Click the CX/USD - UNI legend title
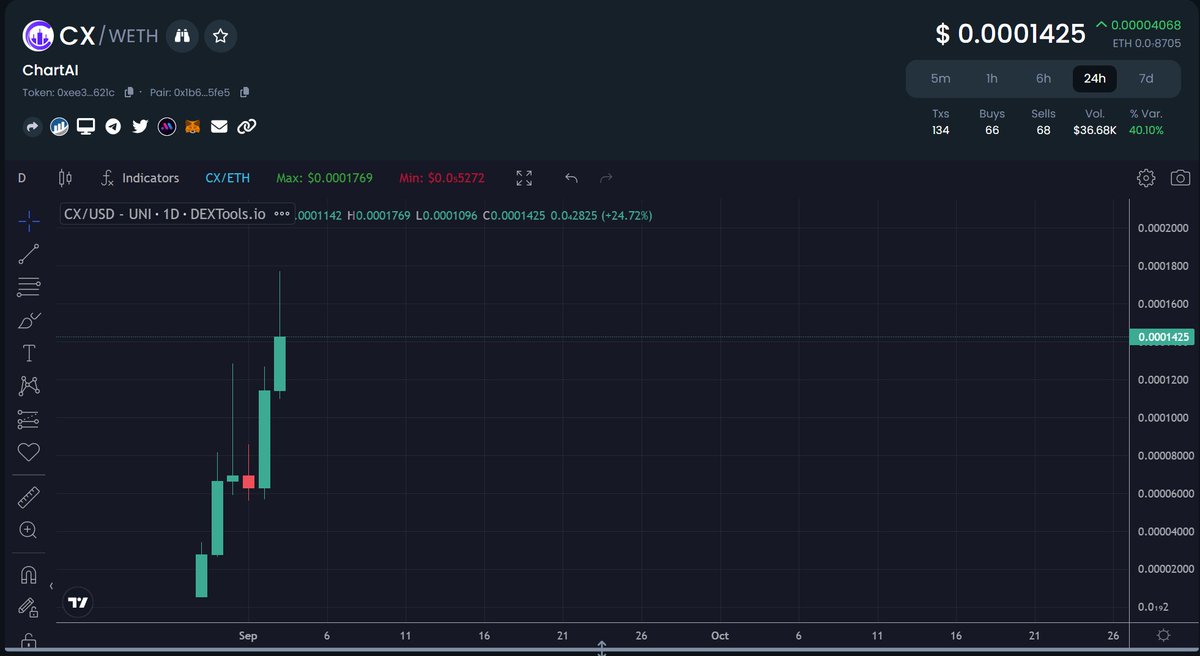The width and height of the screenshot is (1200, 656). tap(165, 215)
